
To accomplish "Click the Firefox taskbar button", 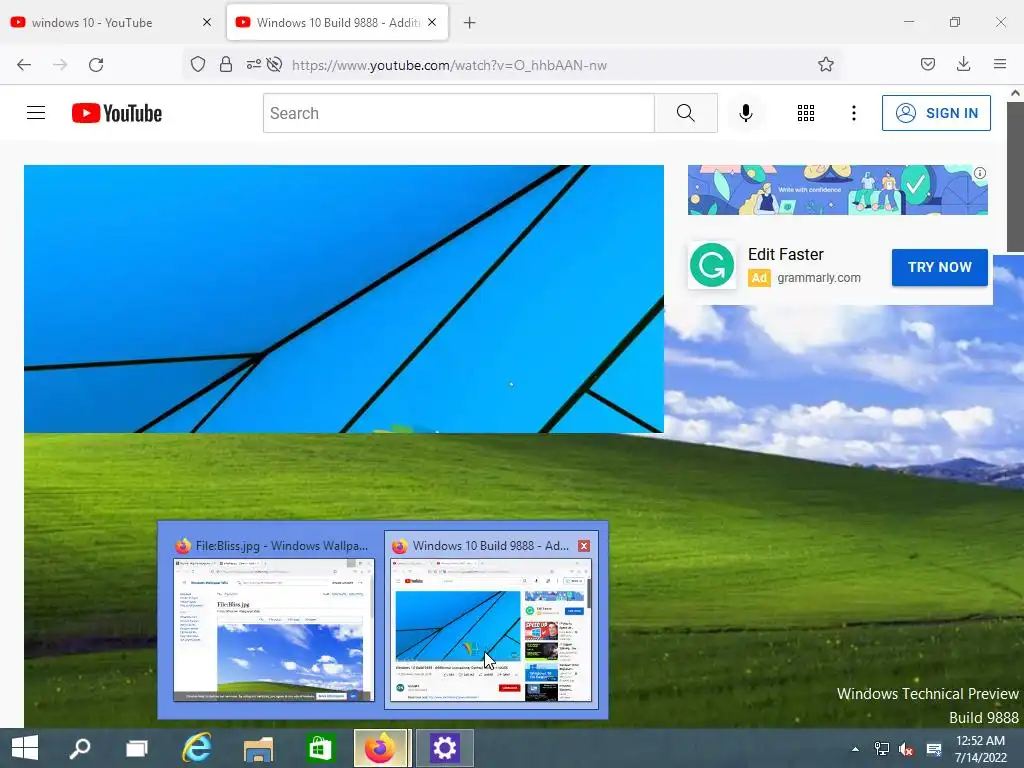I will click(x=381, y=748).
